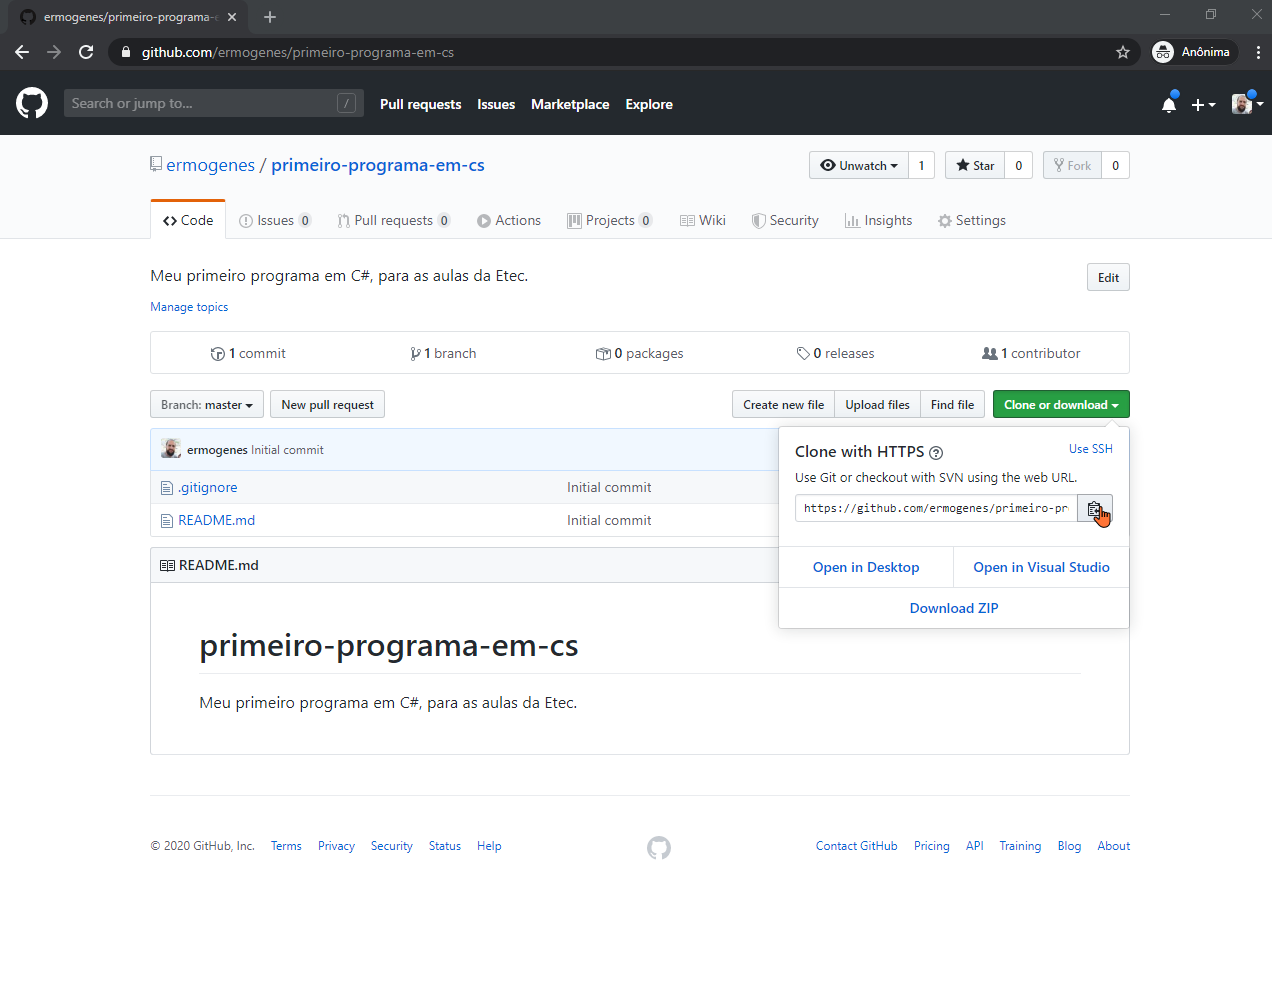Click the help question mark beside Clone with HTTPS
Screen dimensions: 1272x984
(936, 453)
